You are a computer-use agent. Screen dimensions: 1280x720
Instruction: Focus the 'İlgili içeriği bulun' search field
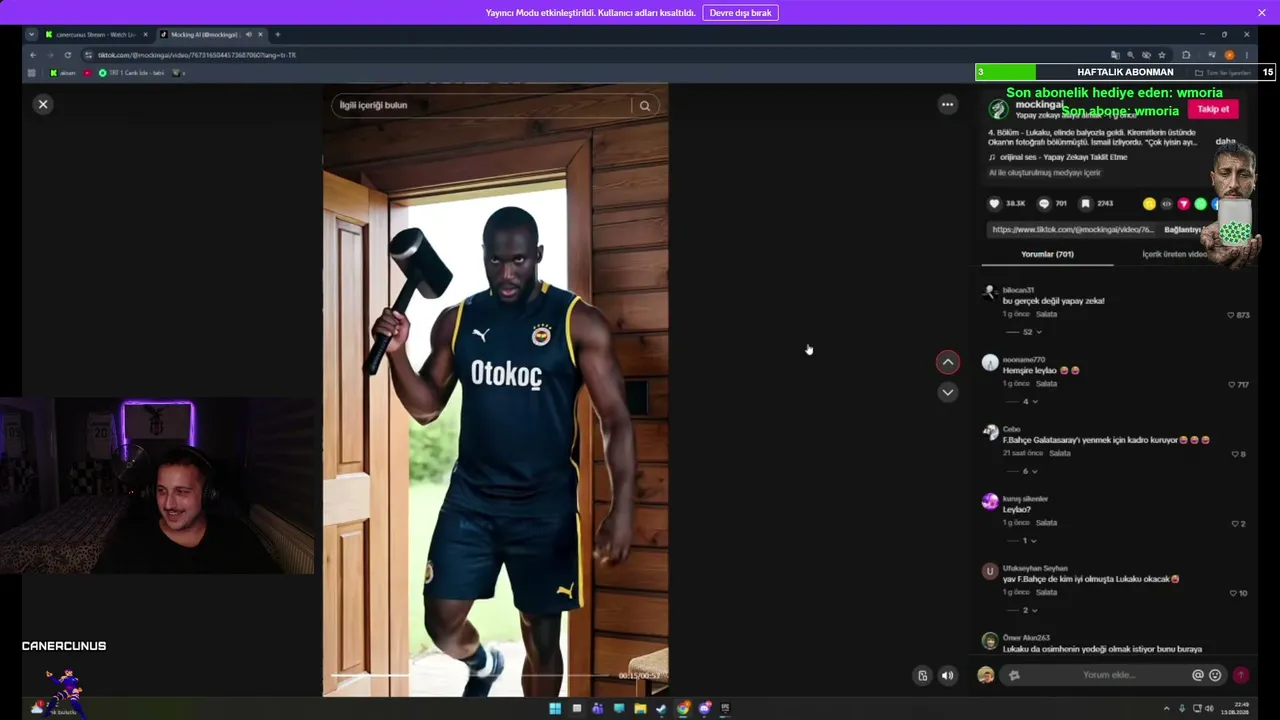483,105
